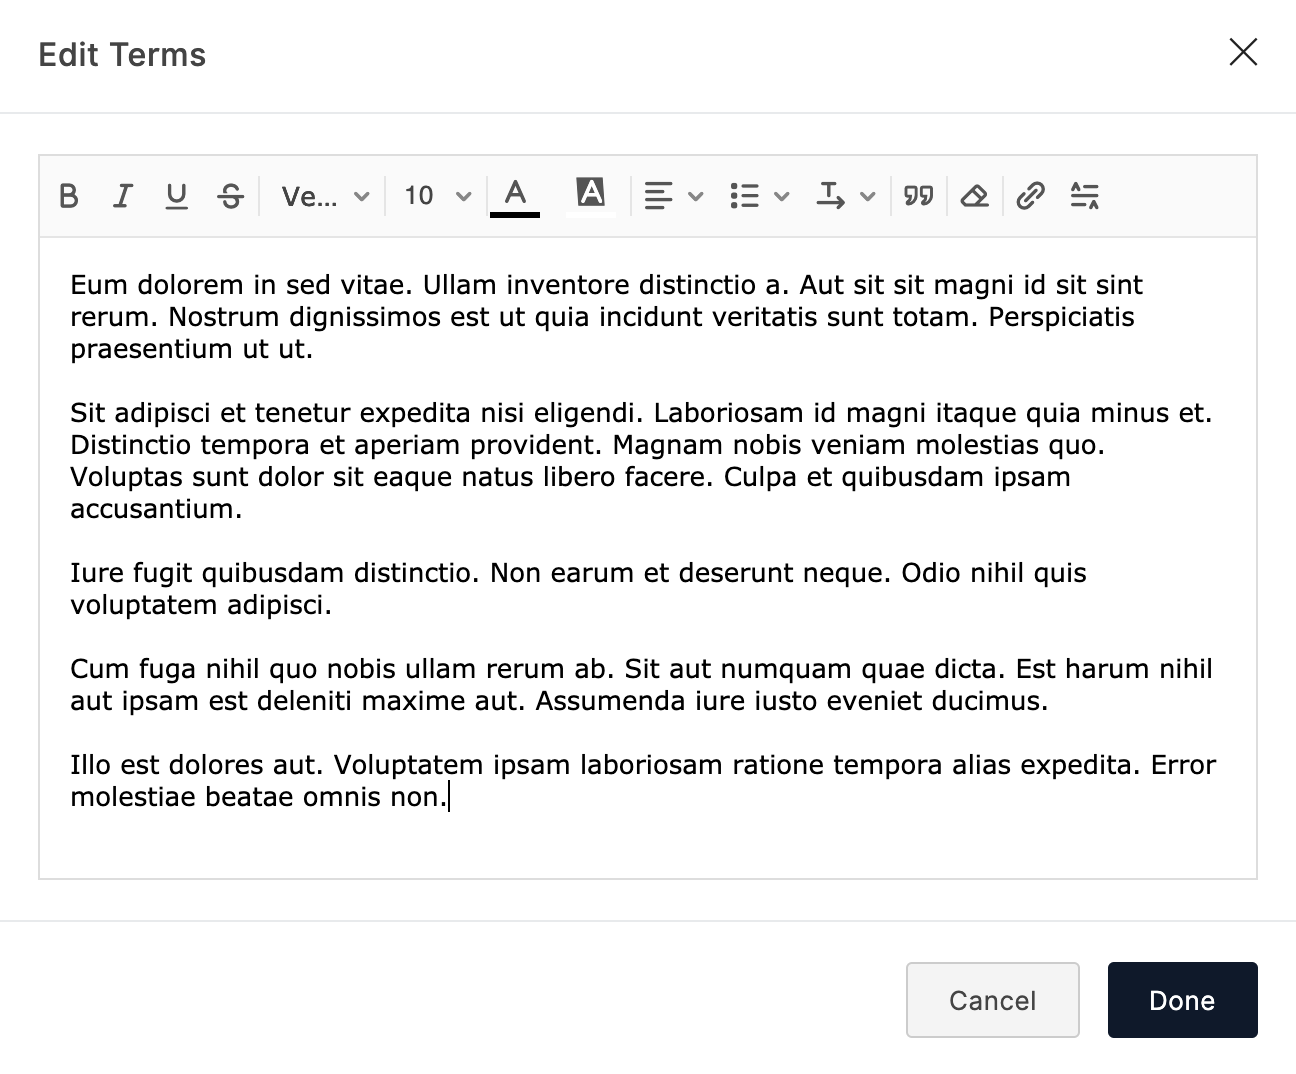Click the paragraph starting 'Eum dolorem in sed vitae'
This screenshot has width=1296, height=1074.
pyautogui.click(x=606, y=317)
